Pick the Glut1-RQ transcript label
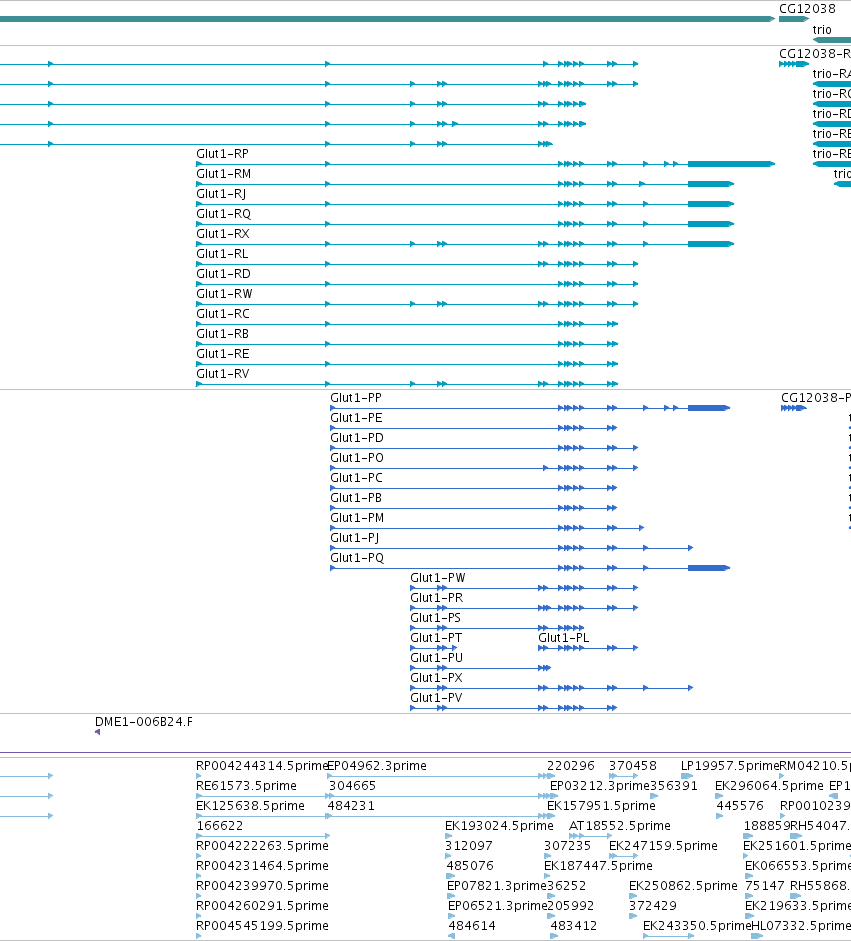 click(223, 214)
